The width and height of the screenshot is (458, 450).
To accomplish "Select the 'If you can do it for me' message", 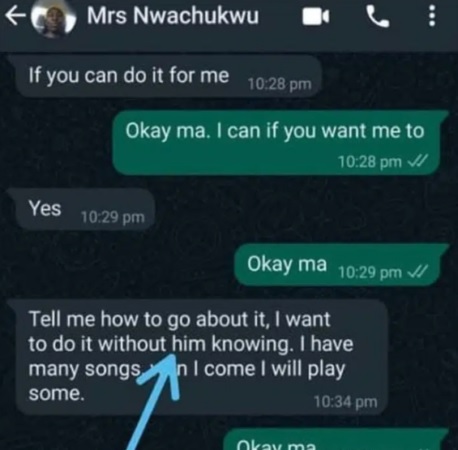I will point(166,76).
